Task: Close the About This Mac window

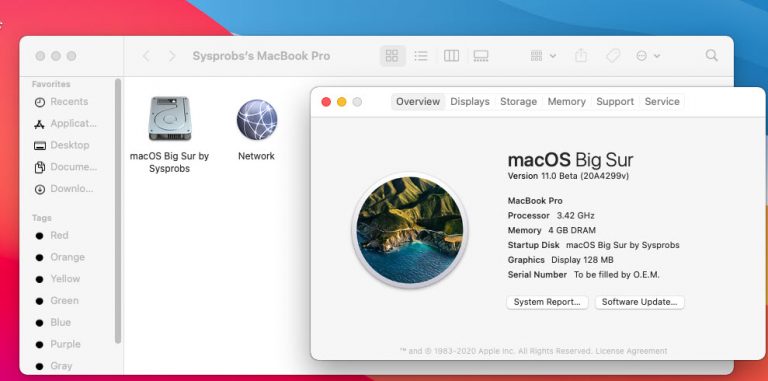Action: pyautogui.click(x=326, y=102)
